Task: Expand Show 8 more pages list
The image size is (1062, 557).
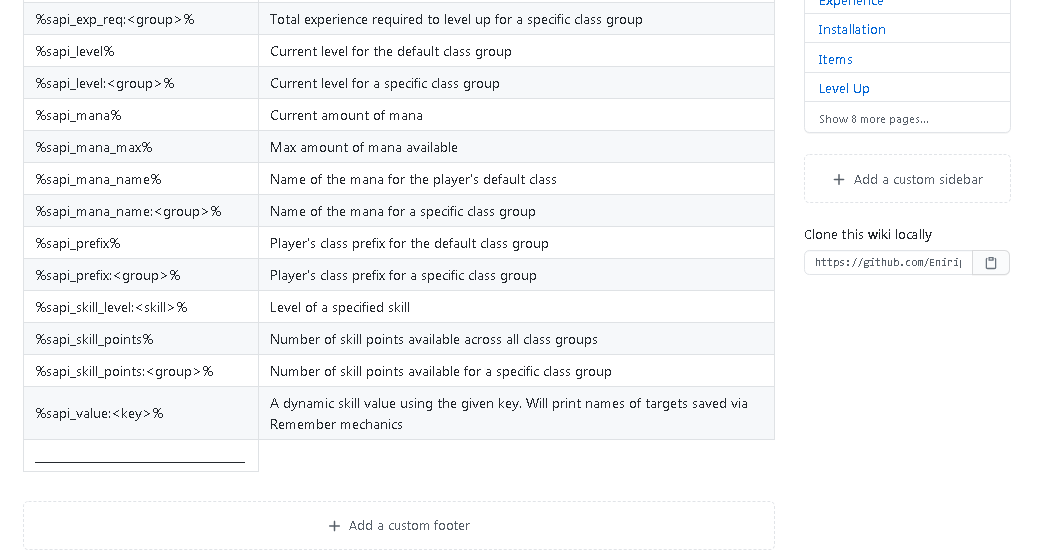Action: [873, 119]
